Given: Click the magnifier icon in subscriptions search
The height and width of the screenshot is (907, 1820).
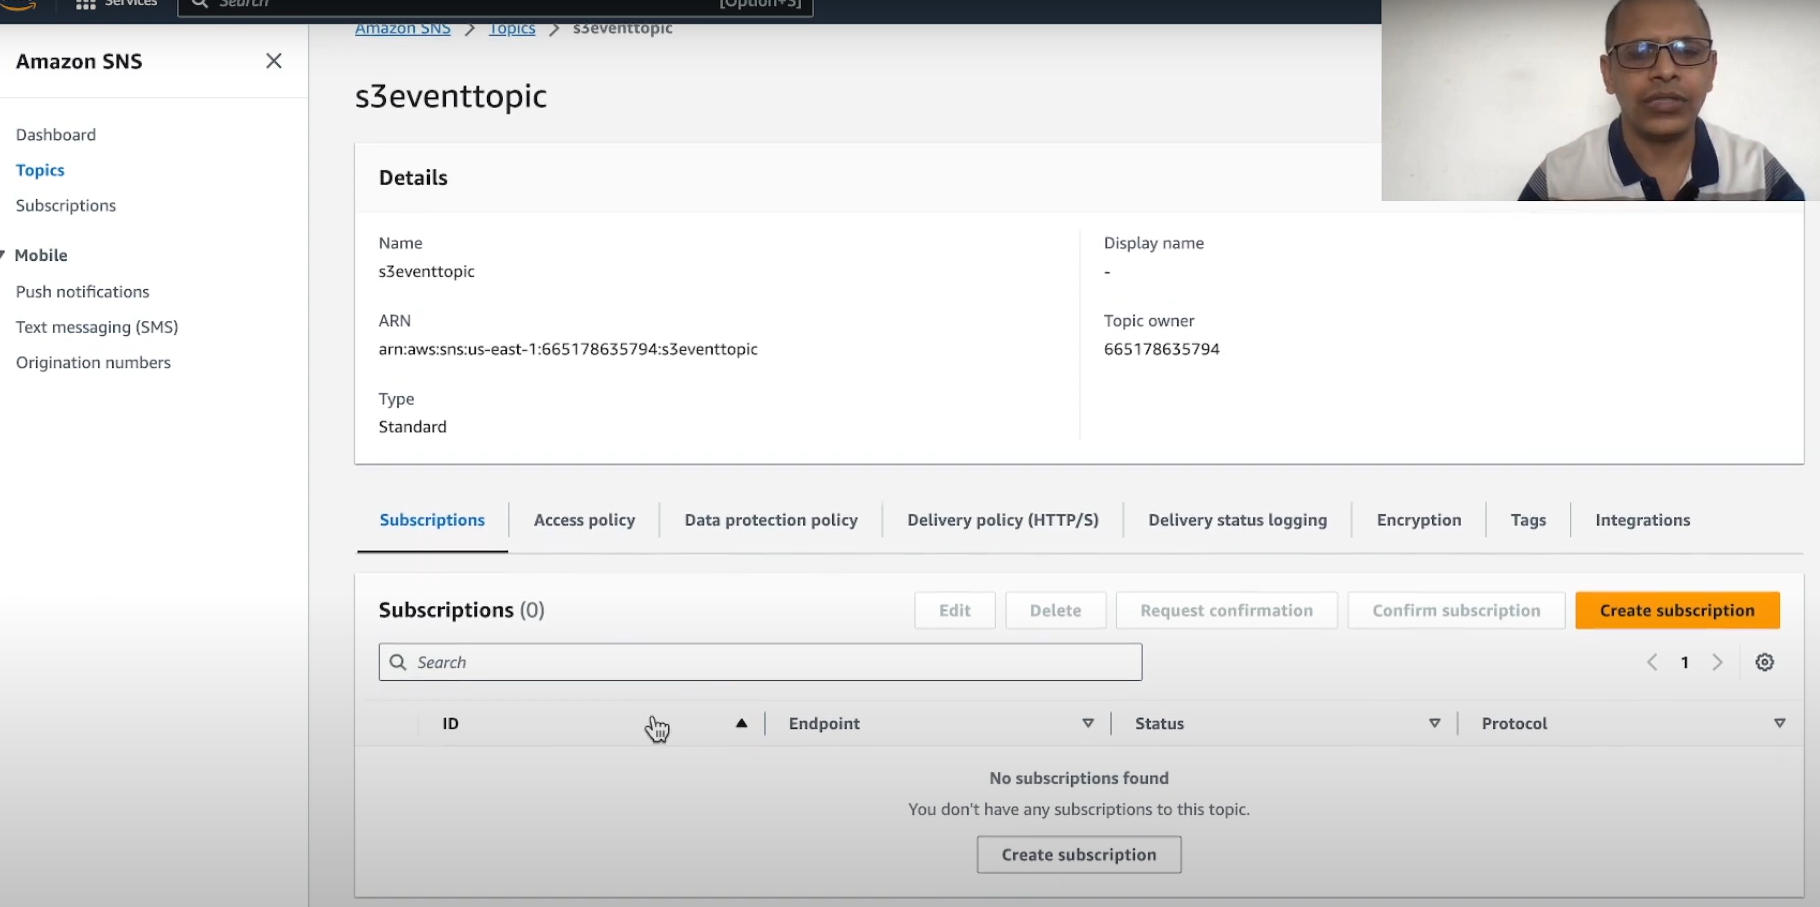Looking at the screenshot, I should pyautogui.click(x=398, y=662).
